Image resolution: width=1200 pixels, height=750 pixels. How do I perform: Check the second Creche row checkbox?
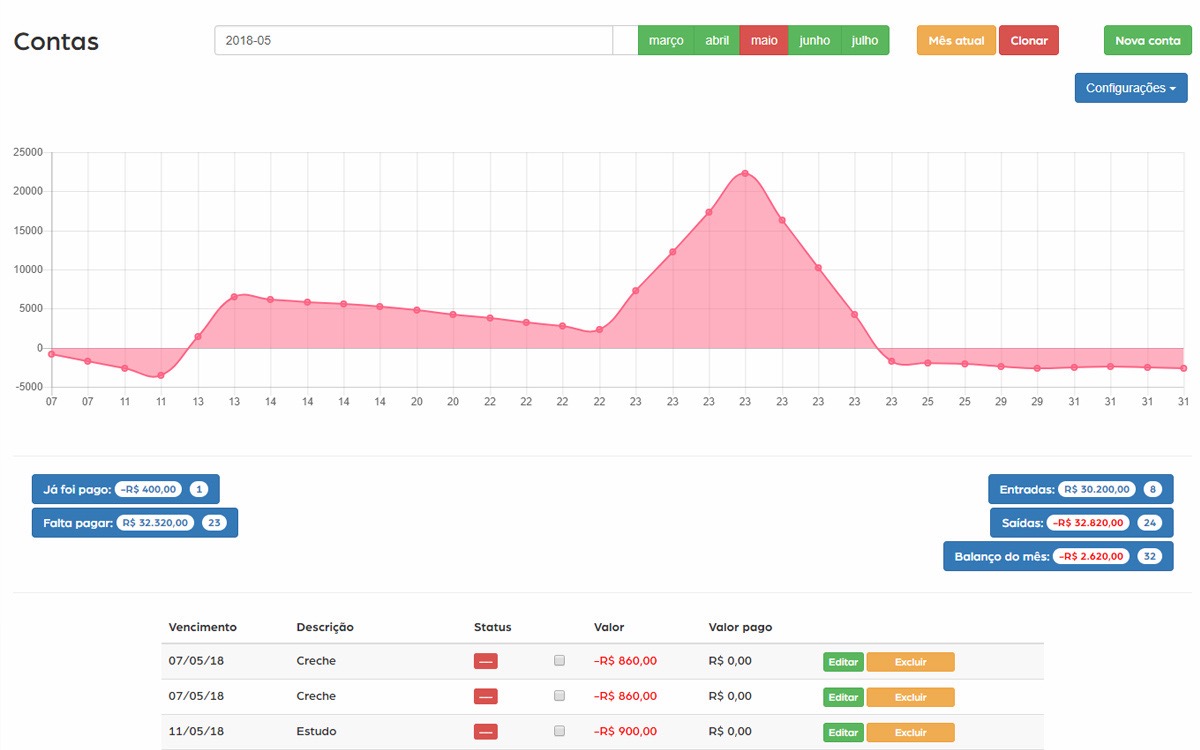pyautogui.click(x=559, y=696)
